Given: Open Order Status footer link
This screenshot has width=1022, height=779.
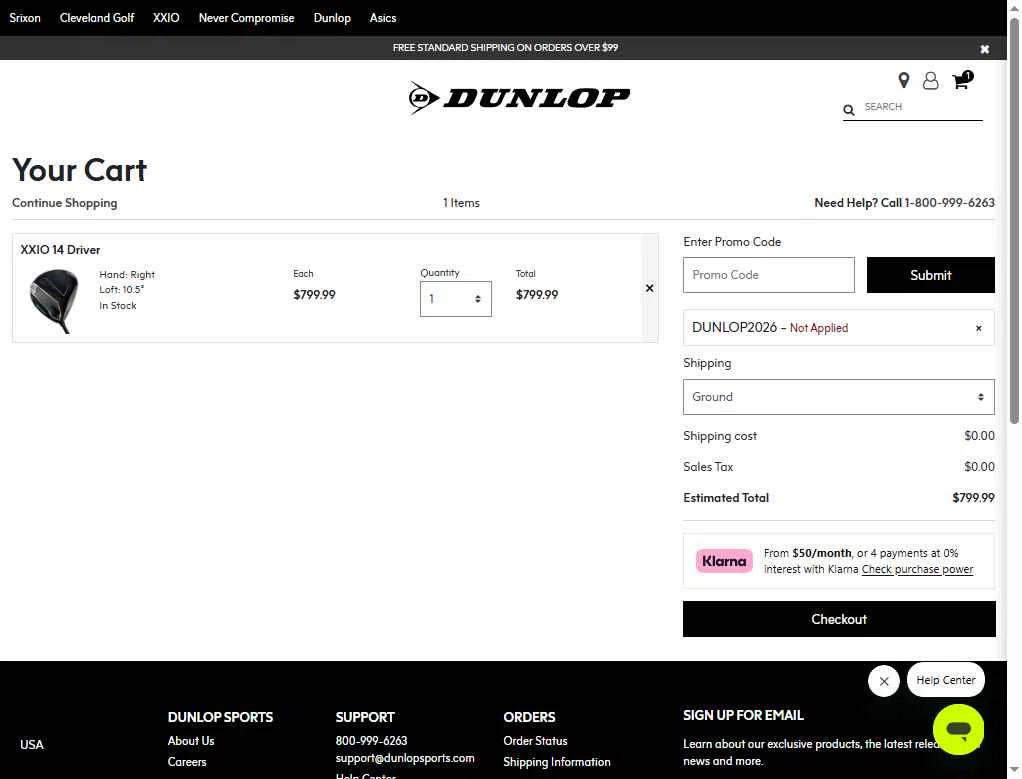Looking at the screenshot, I should click(x=535, y=741).
